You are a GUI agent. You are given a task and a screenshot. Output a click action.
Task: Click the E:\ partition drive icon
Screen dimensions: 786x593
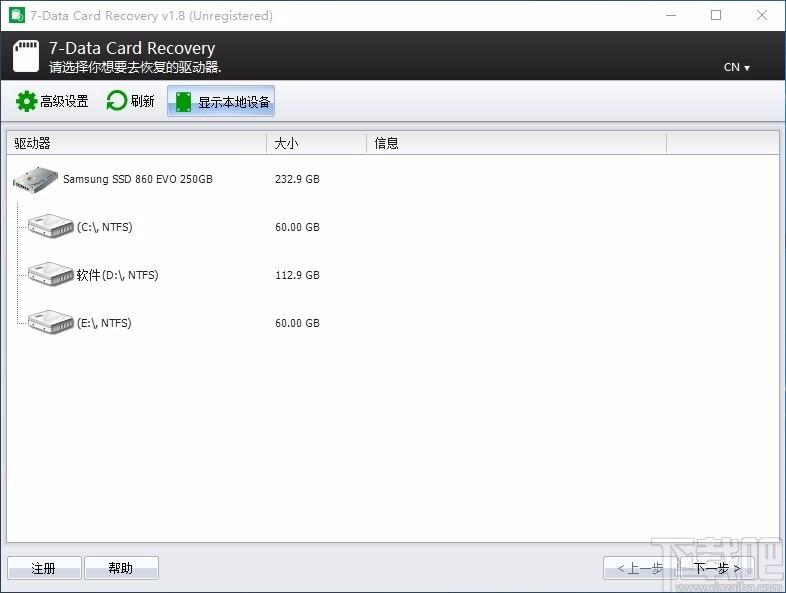51,322
